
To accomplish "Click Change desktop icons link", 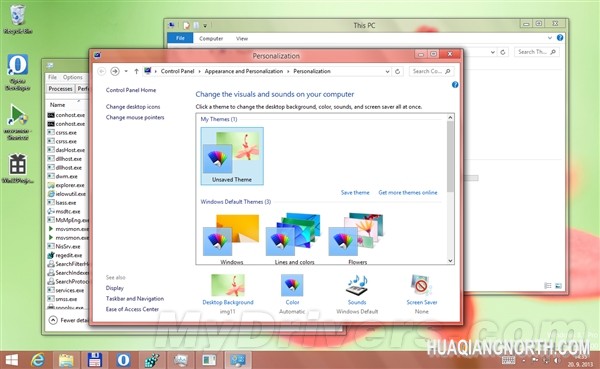I will click(133, 107).
